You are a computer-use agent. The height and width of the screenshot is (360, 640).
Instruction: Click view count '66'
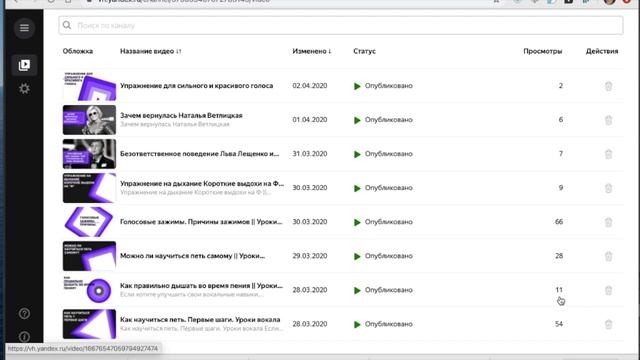[x=559, y=222]
